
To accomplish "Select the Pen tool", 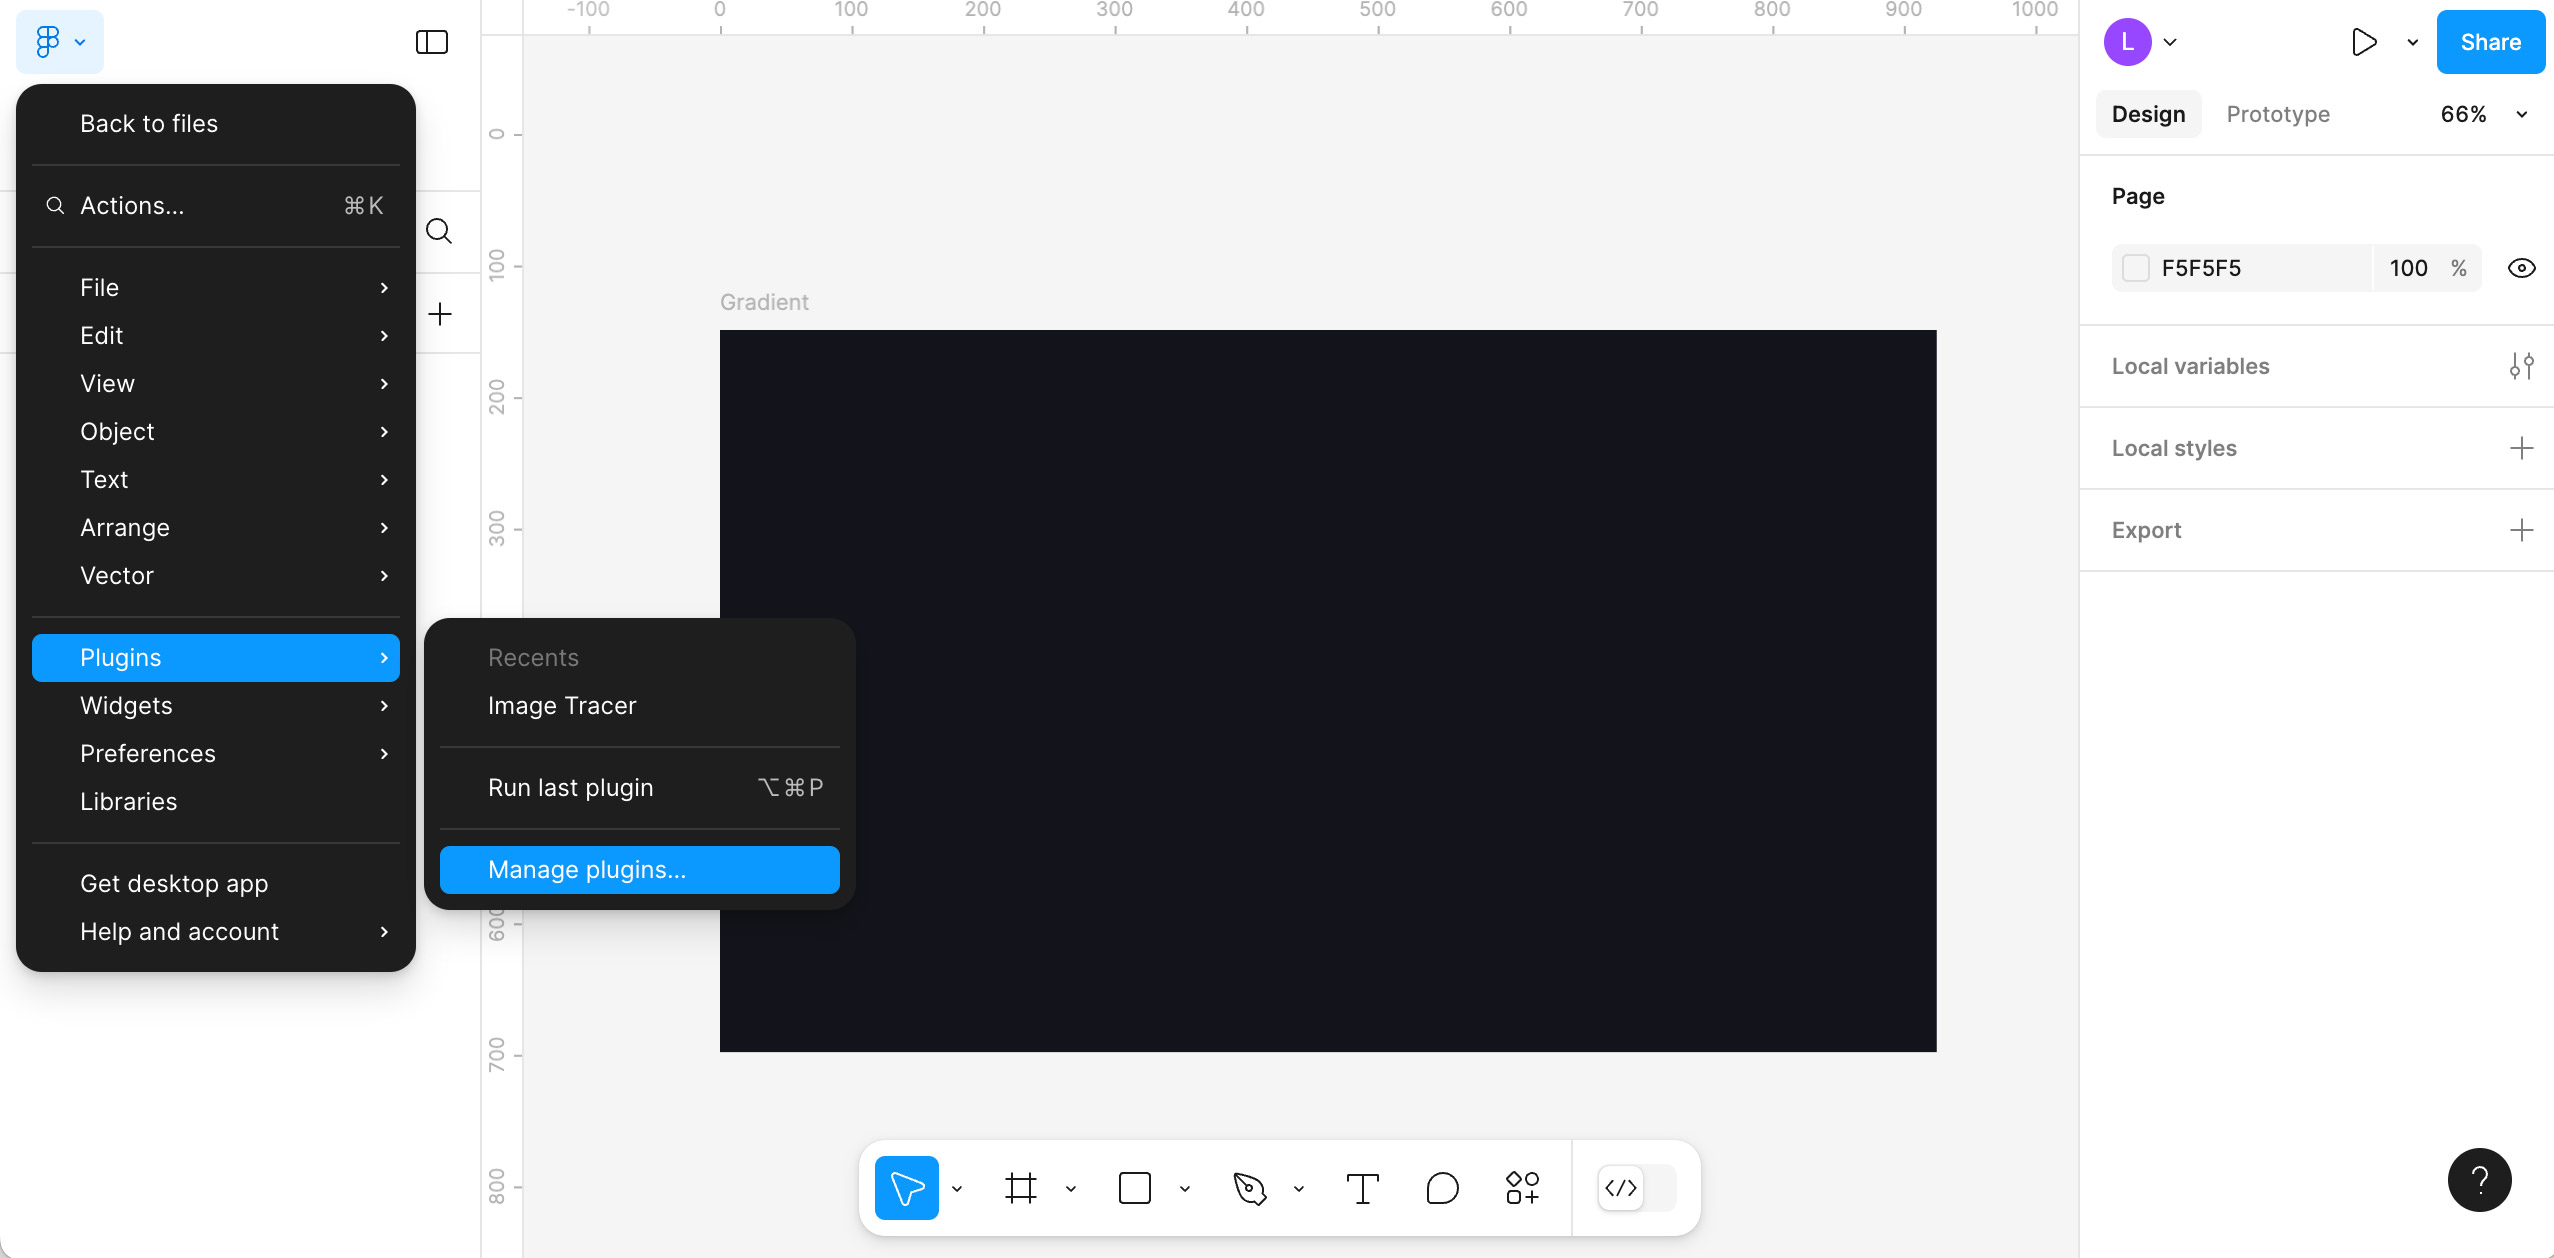I will pos(1251,1188).
